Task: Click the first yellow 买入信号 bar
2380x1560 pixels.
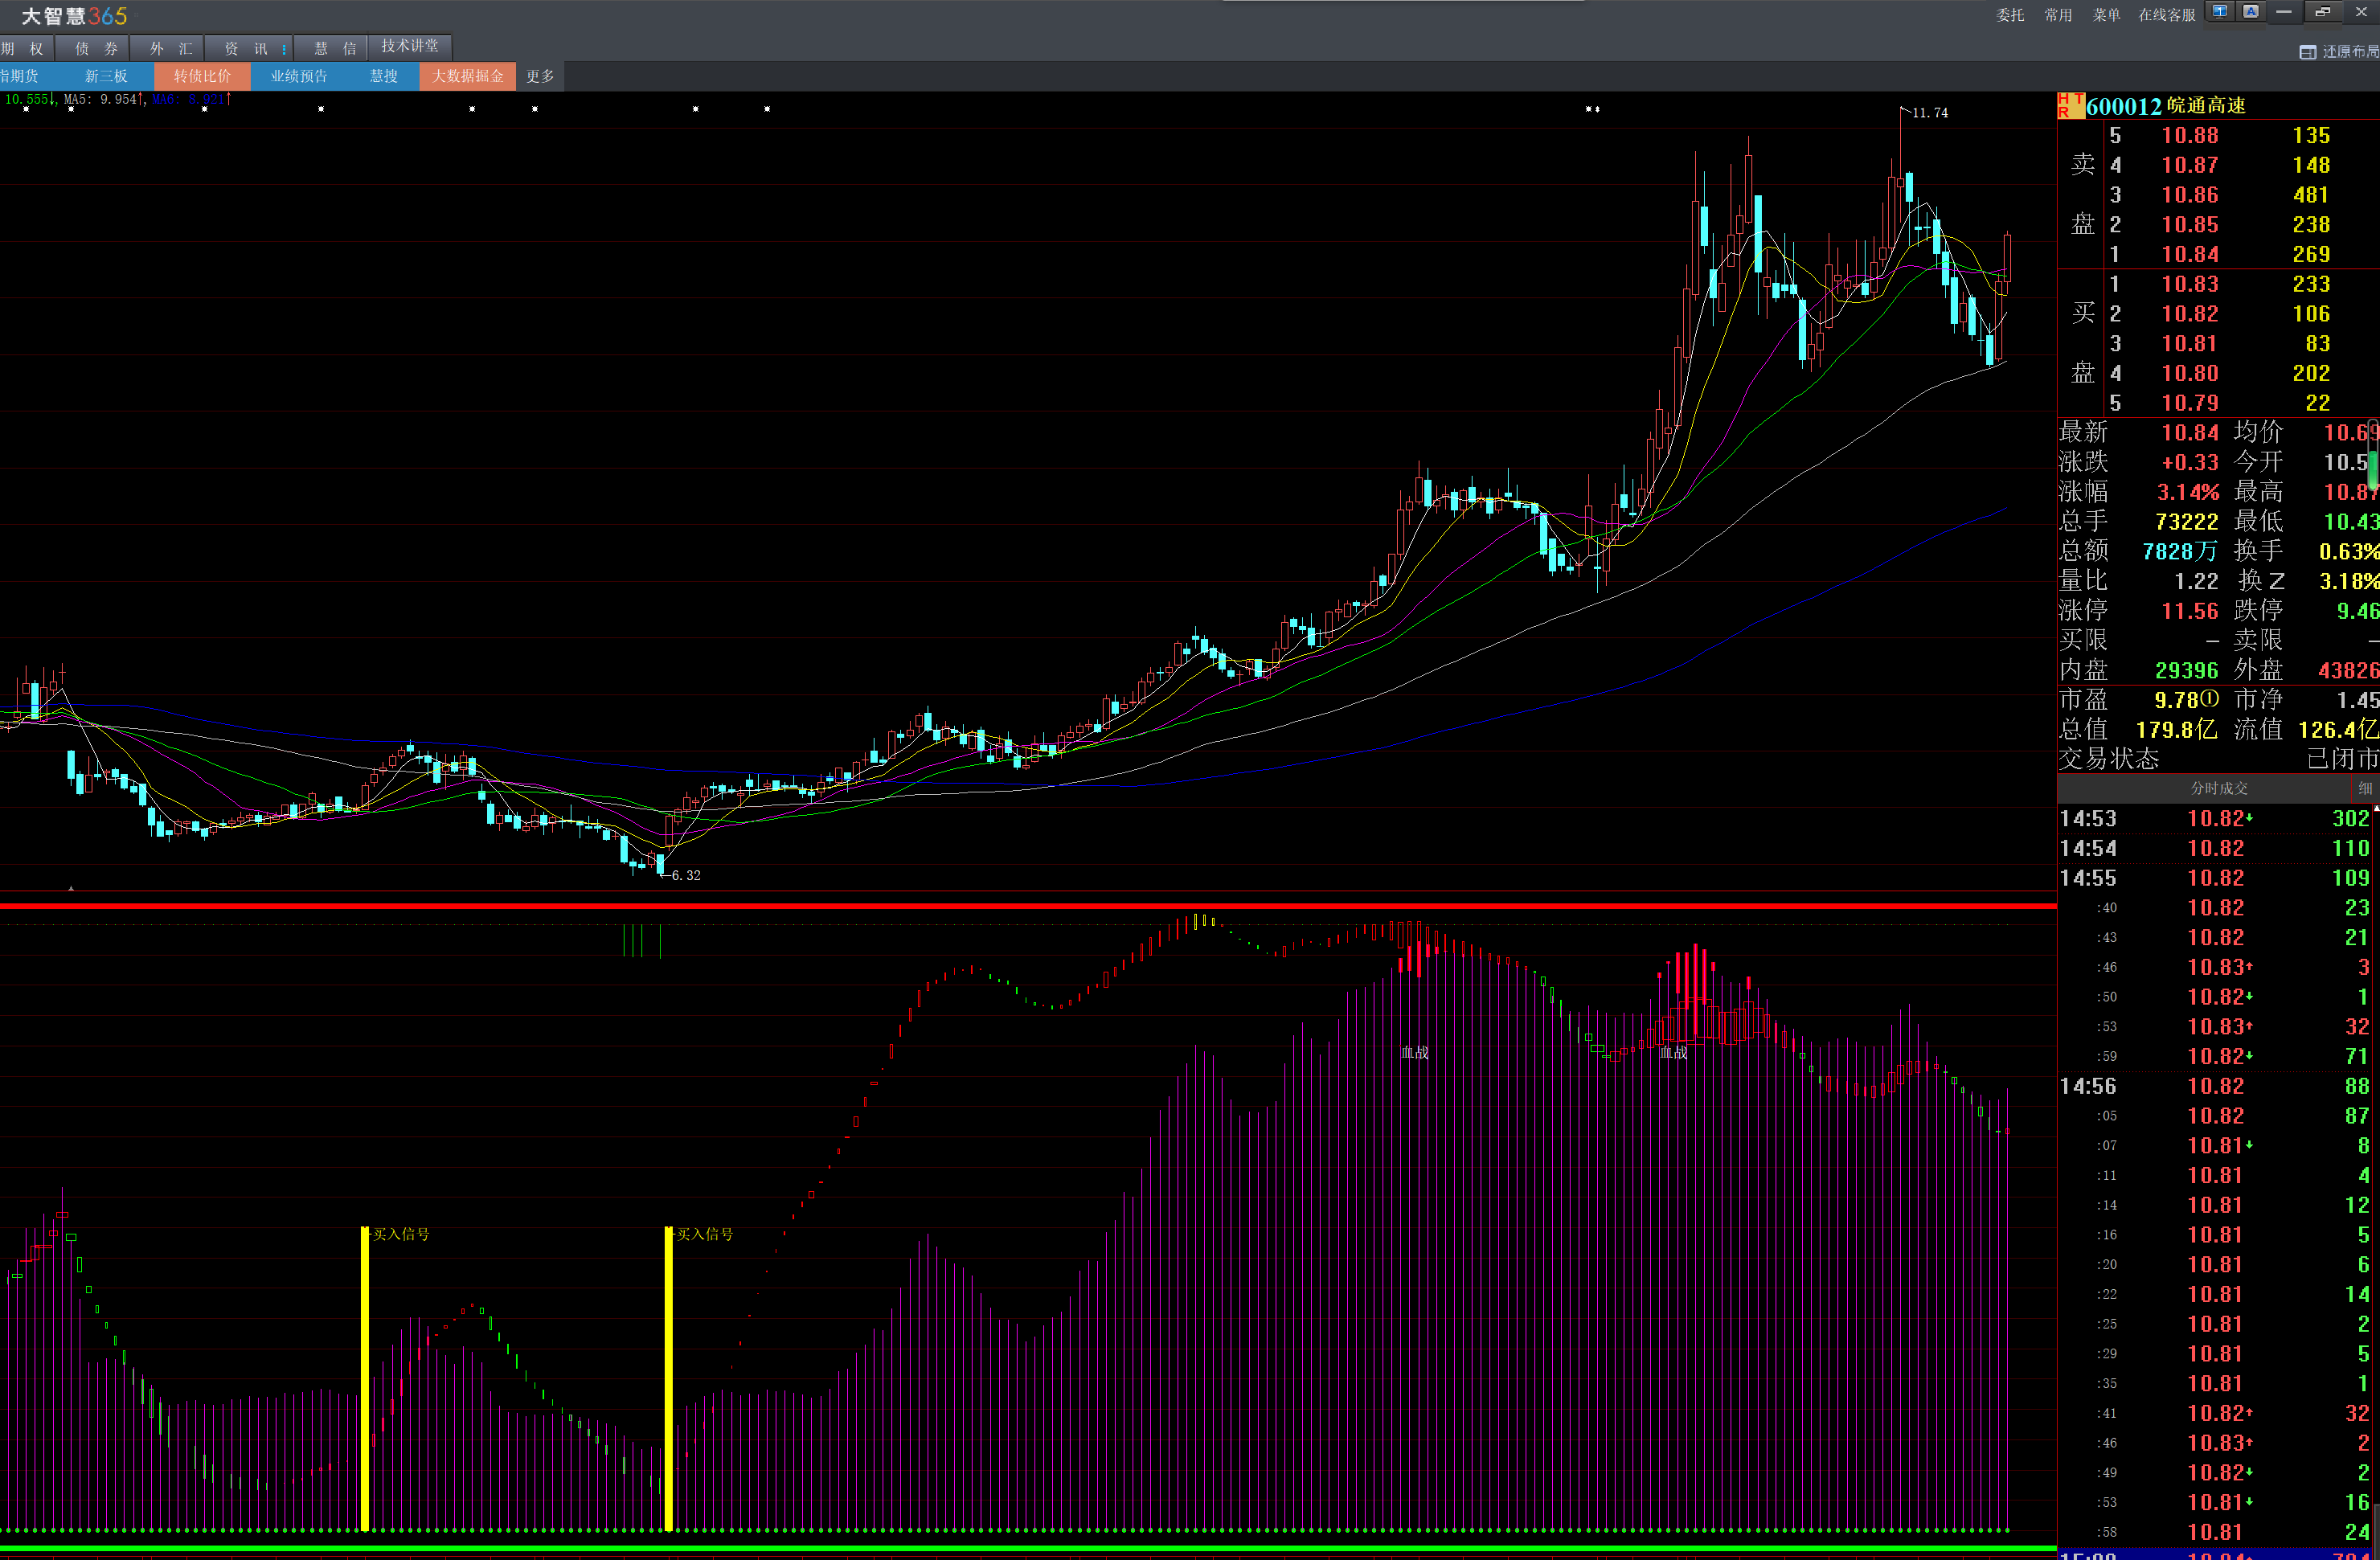Action: [x=365, y=1378]
